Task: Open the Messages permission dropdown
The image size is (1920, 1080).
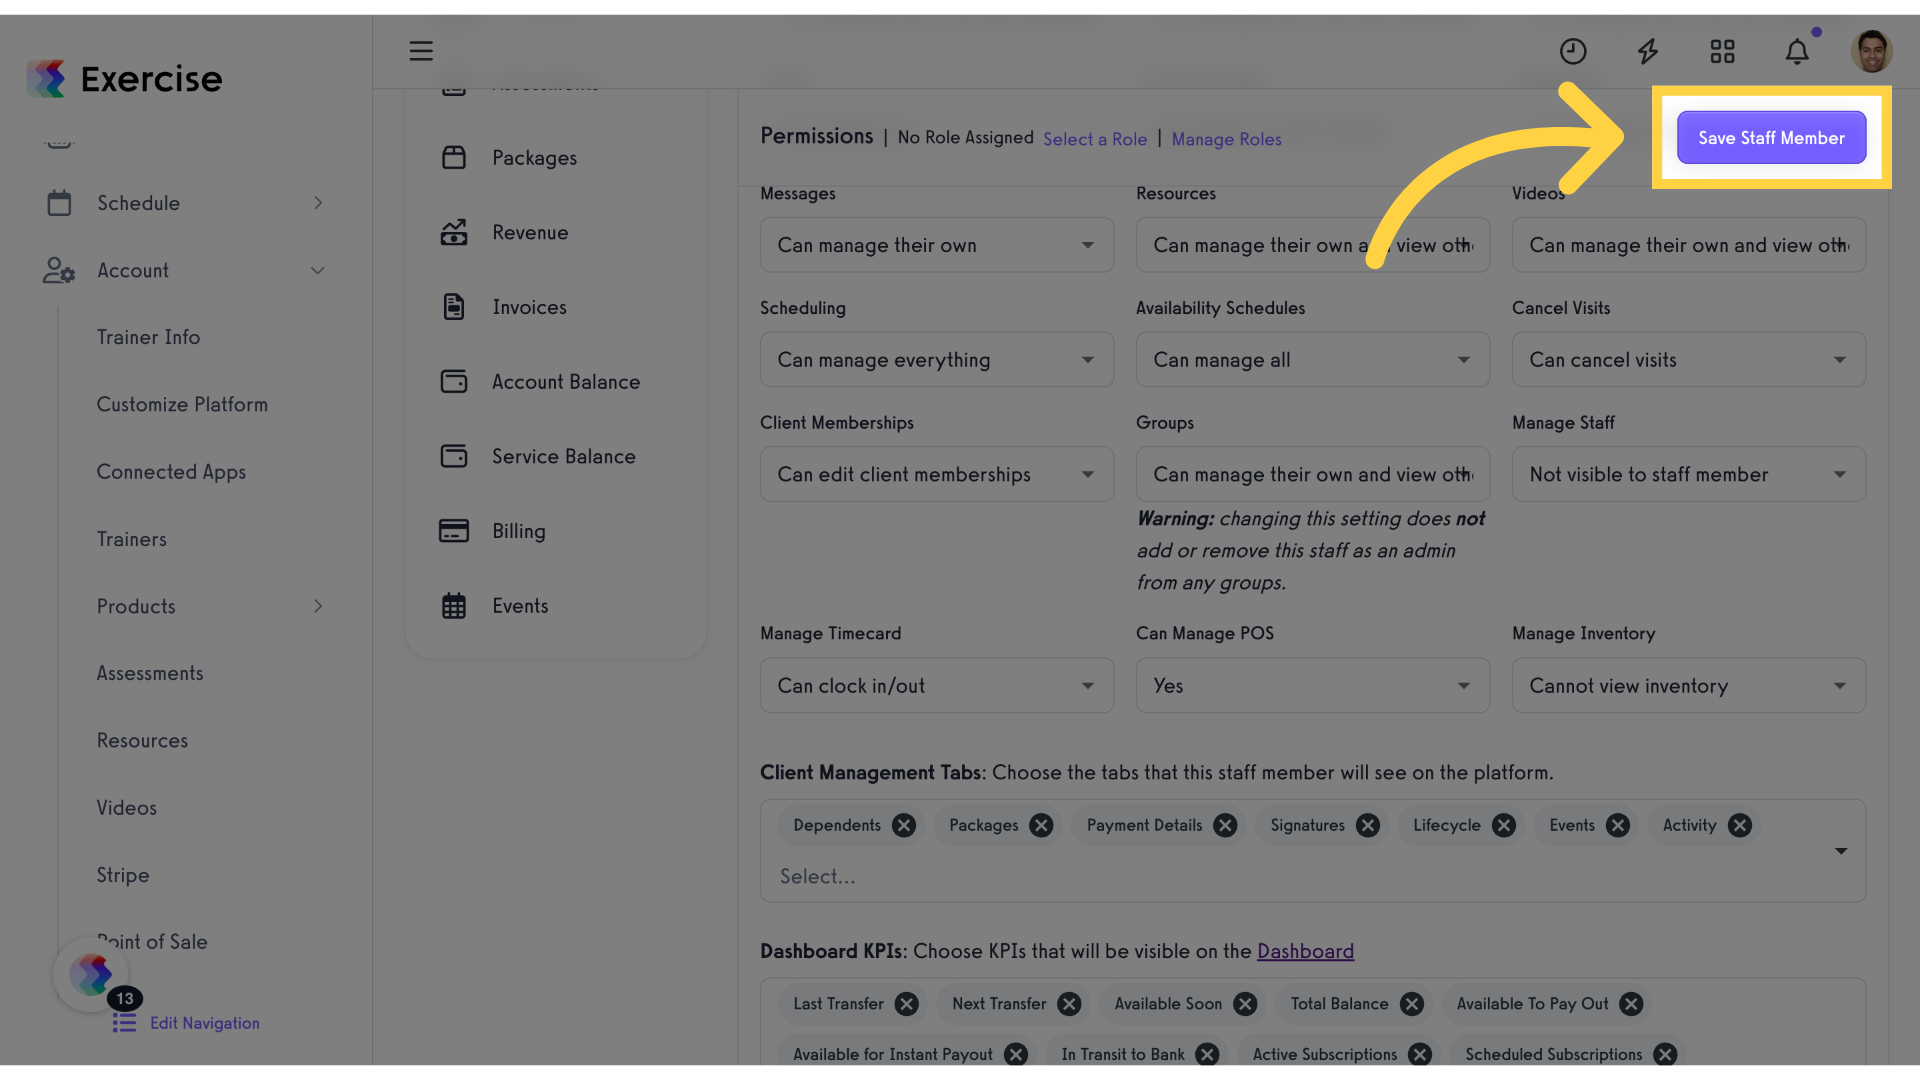Action: click(937, 245)
